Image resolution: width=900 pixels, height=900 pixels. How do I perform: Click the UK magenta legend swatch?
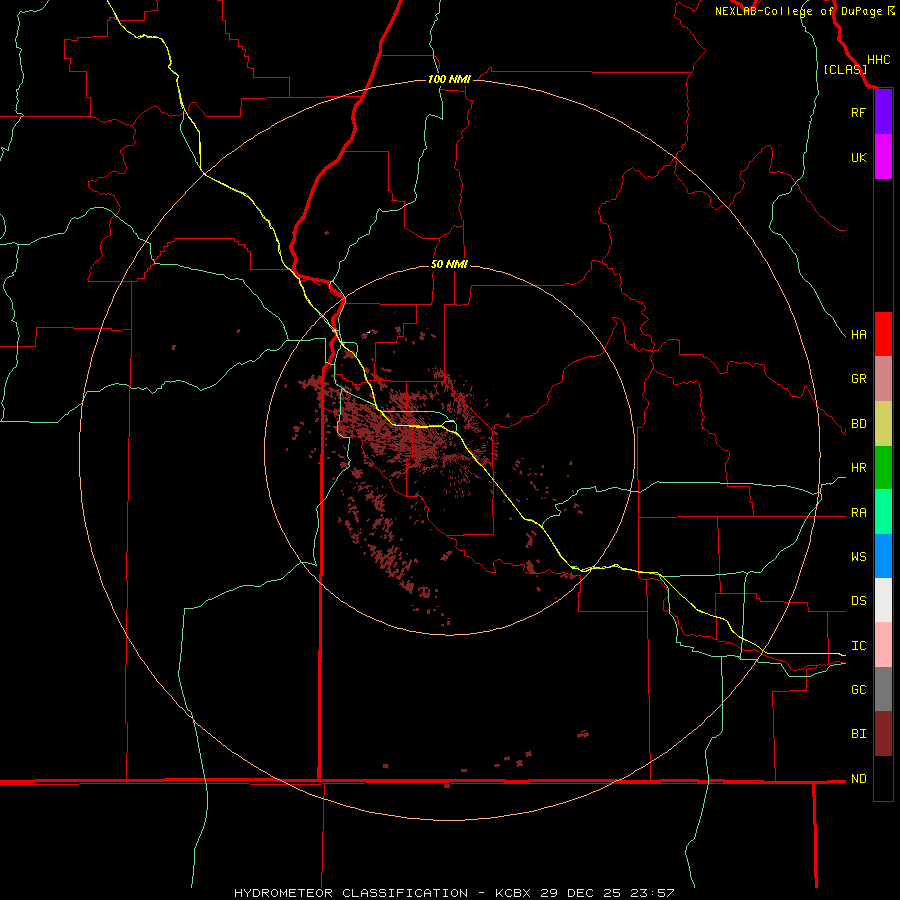click(x=883, y=157)
